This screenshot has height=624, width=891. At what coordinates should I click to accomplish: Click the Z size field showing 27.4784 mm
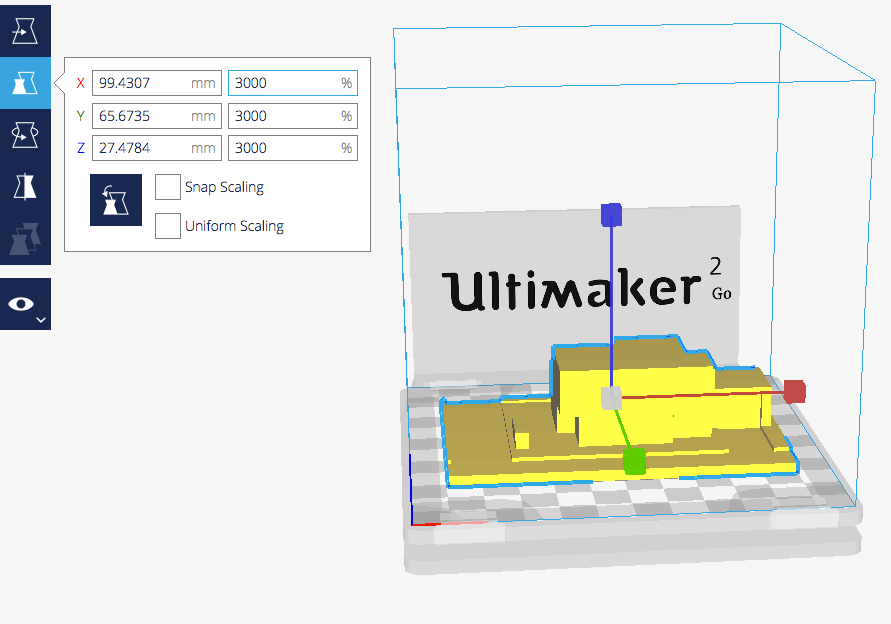(x=157, y=148)
